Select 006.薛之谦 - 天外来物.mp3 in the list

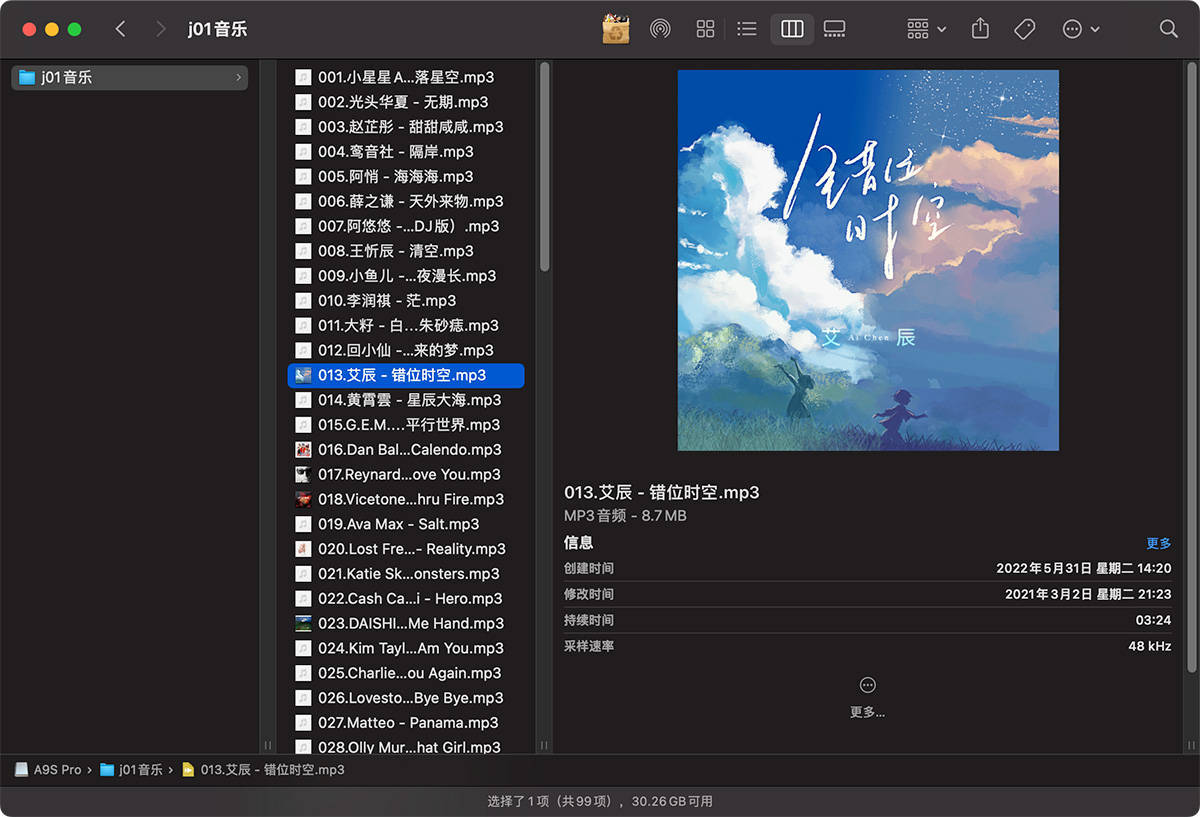tap(410, 201)
